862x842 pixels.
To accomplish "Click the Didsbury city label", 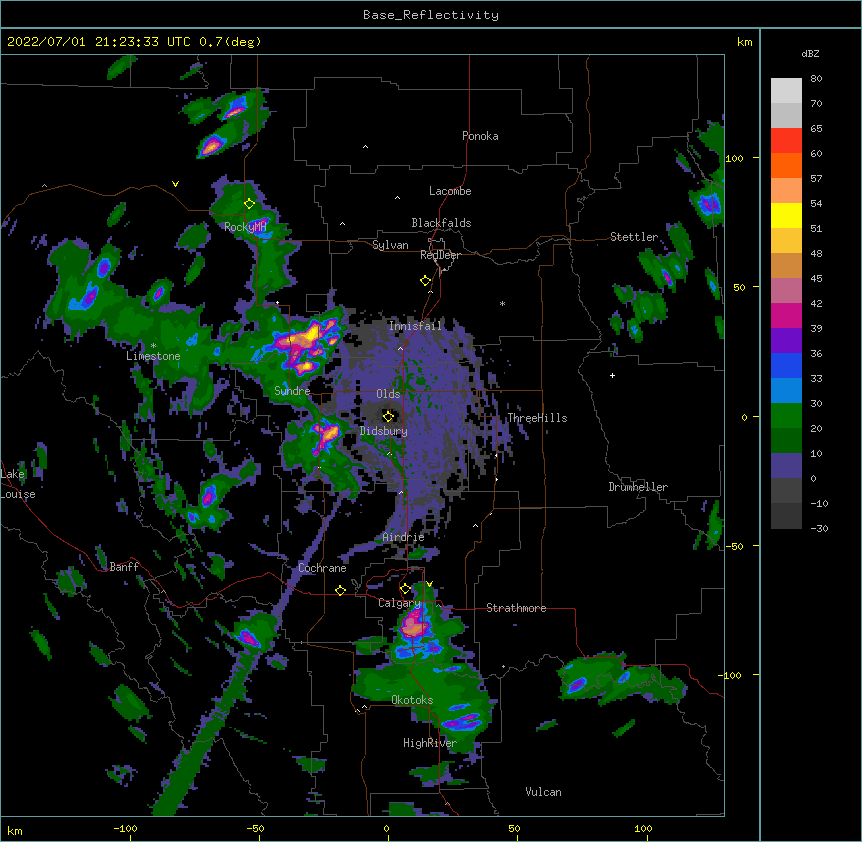I will 384,431.
